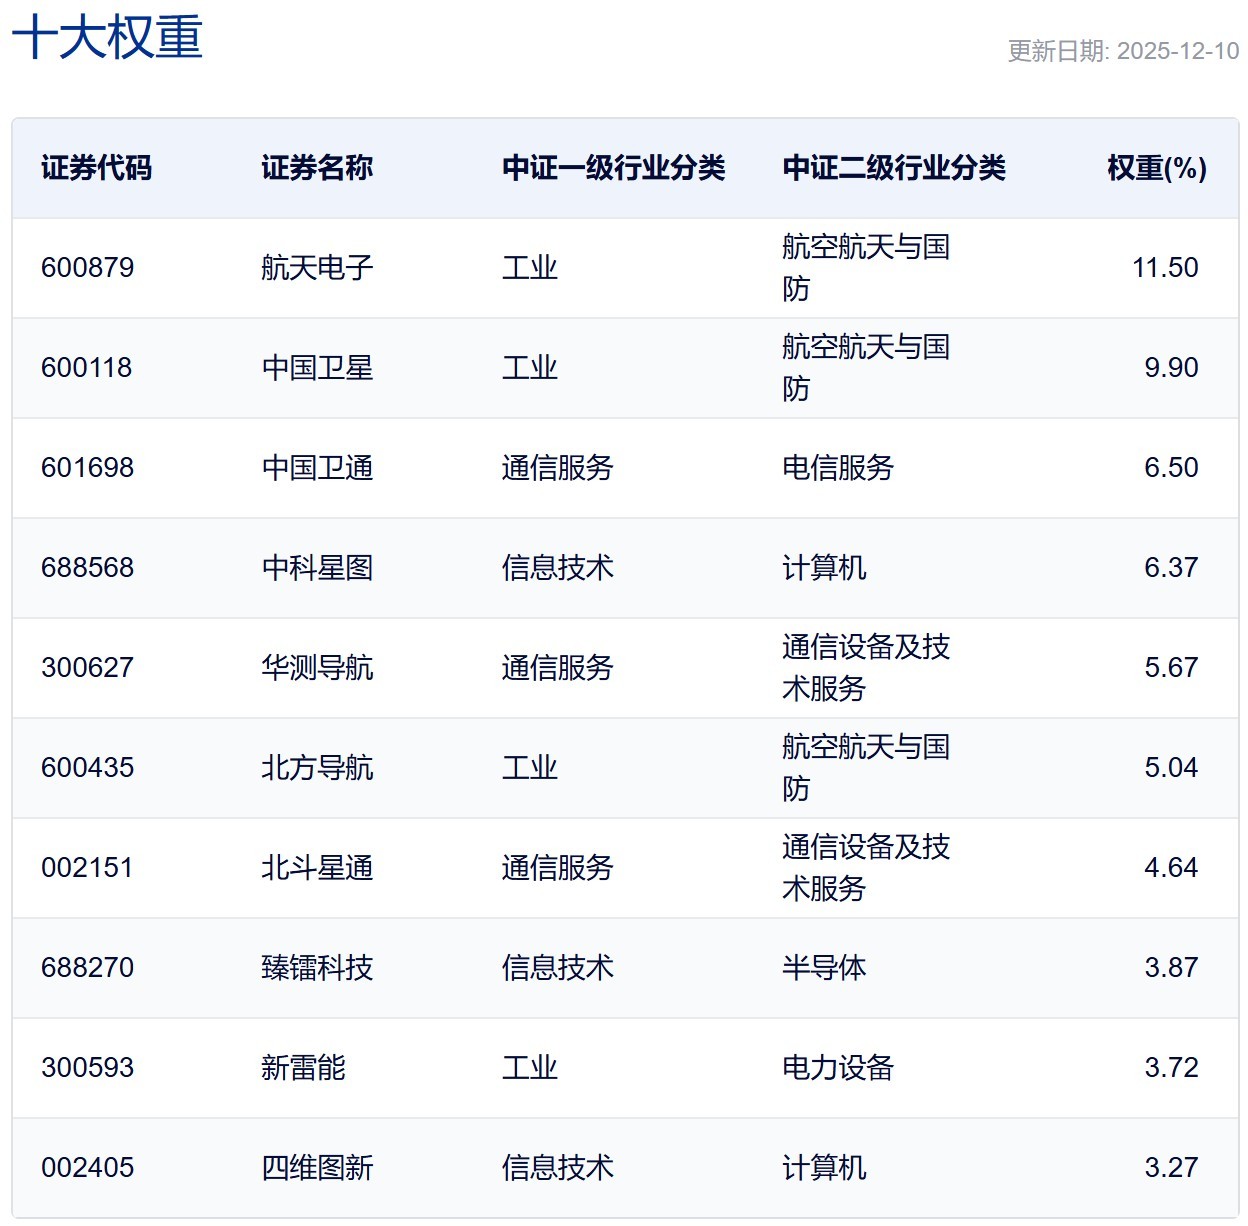Image resolution: width=1248 pixels, height=1226 pixels.
Task: Select the 证券名称 column header
Action: 316,168
